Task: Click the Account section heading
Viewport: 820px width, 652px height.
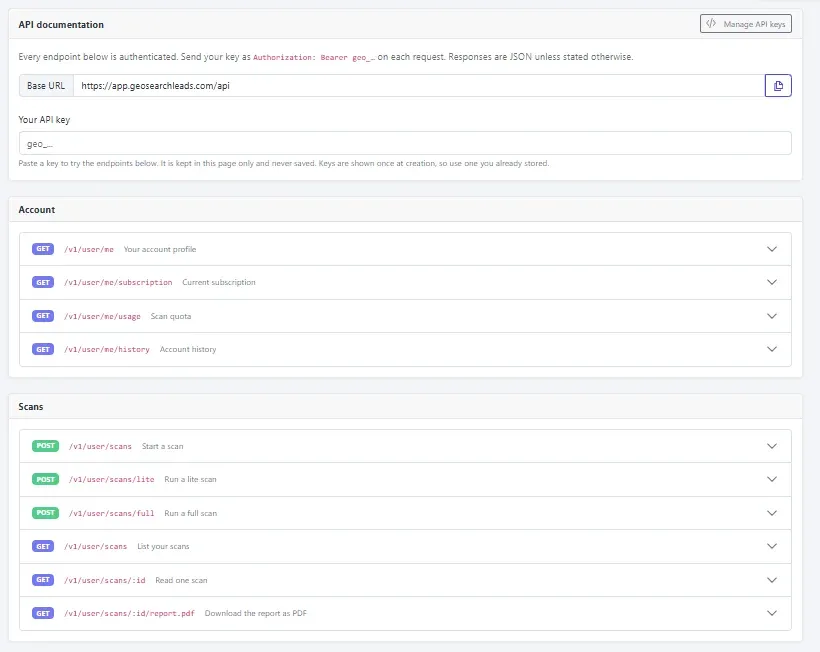Action: click(37, 210)
